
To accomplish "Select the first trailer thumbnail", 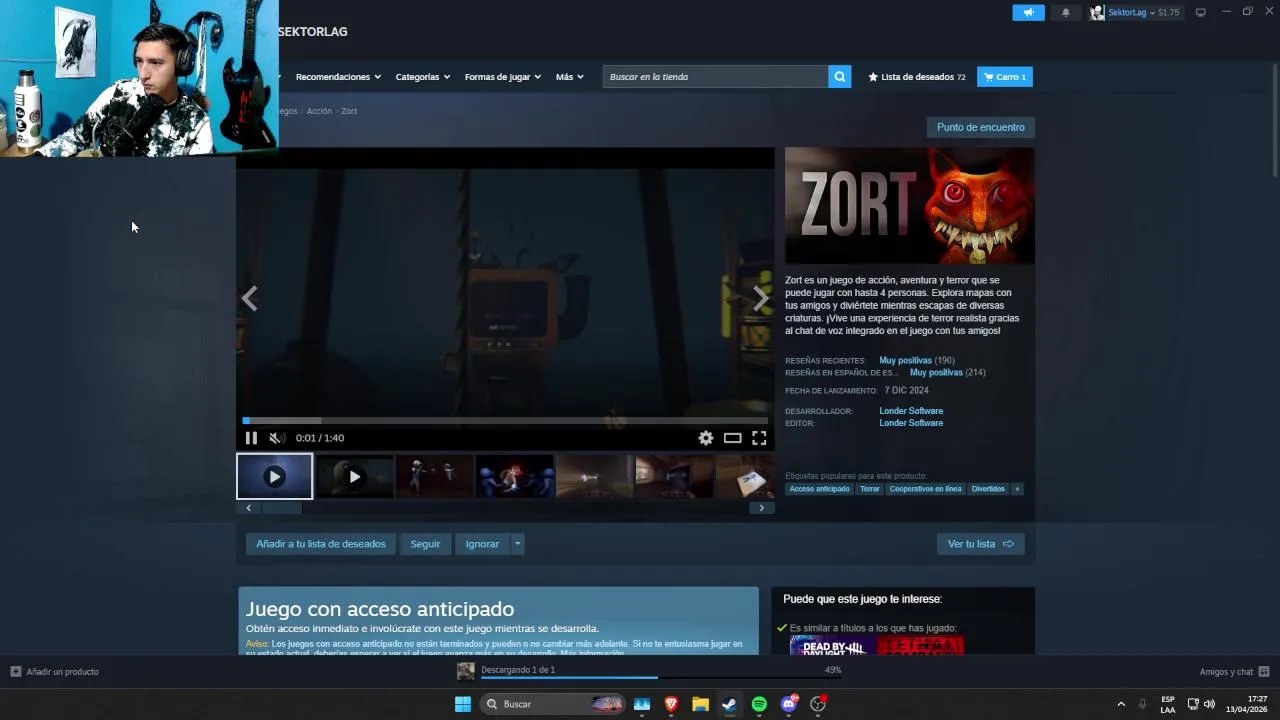I will [274, 477].
